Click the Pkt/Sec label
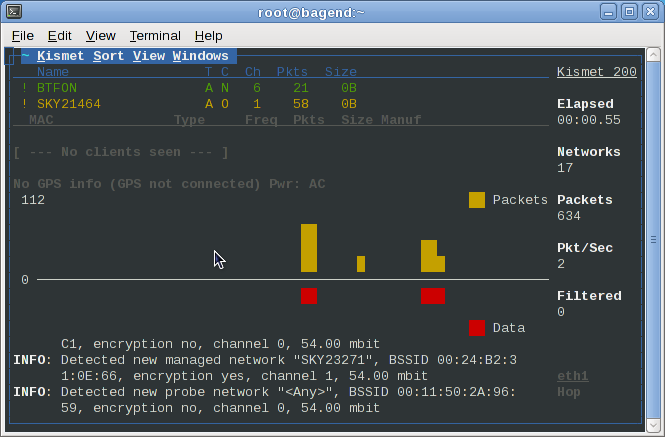Screen dimensions: 665x437 (585, 248)
